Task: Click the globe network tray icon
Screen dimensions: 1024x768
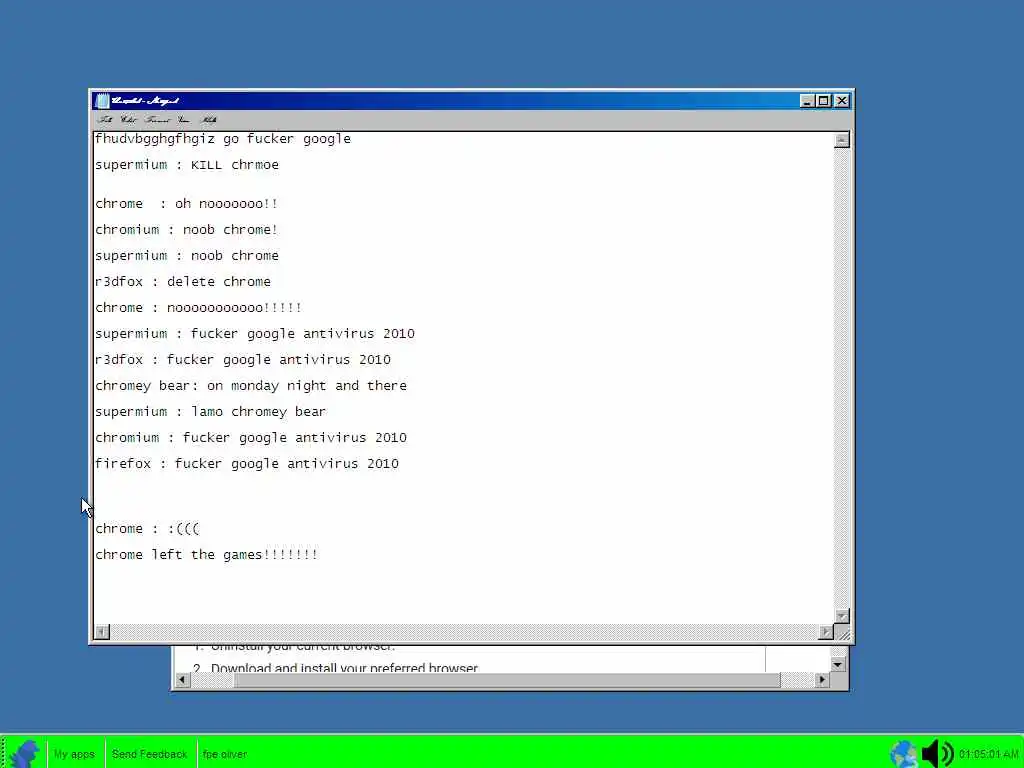Action: pyautogui.click(x=904, y=754)
